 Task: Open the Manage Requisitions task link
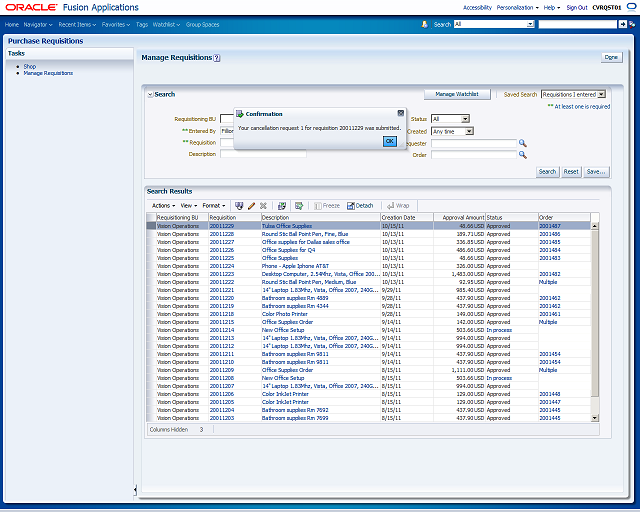48,73
